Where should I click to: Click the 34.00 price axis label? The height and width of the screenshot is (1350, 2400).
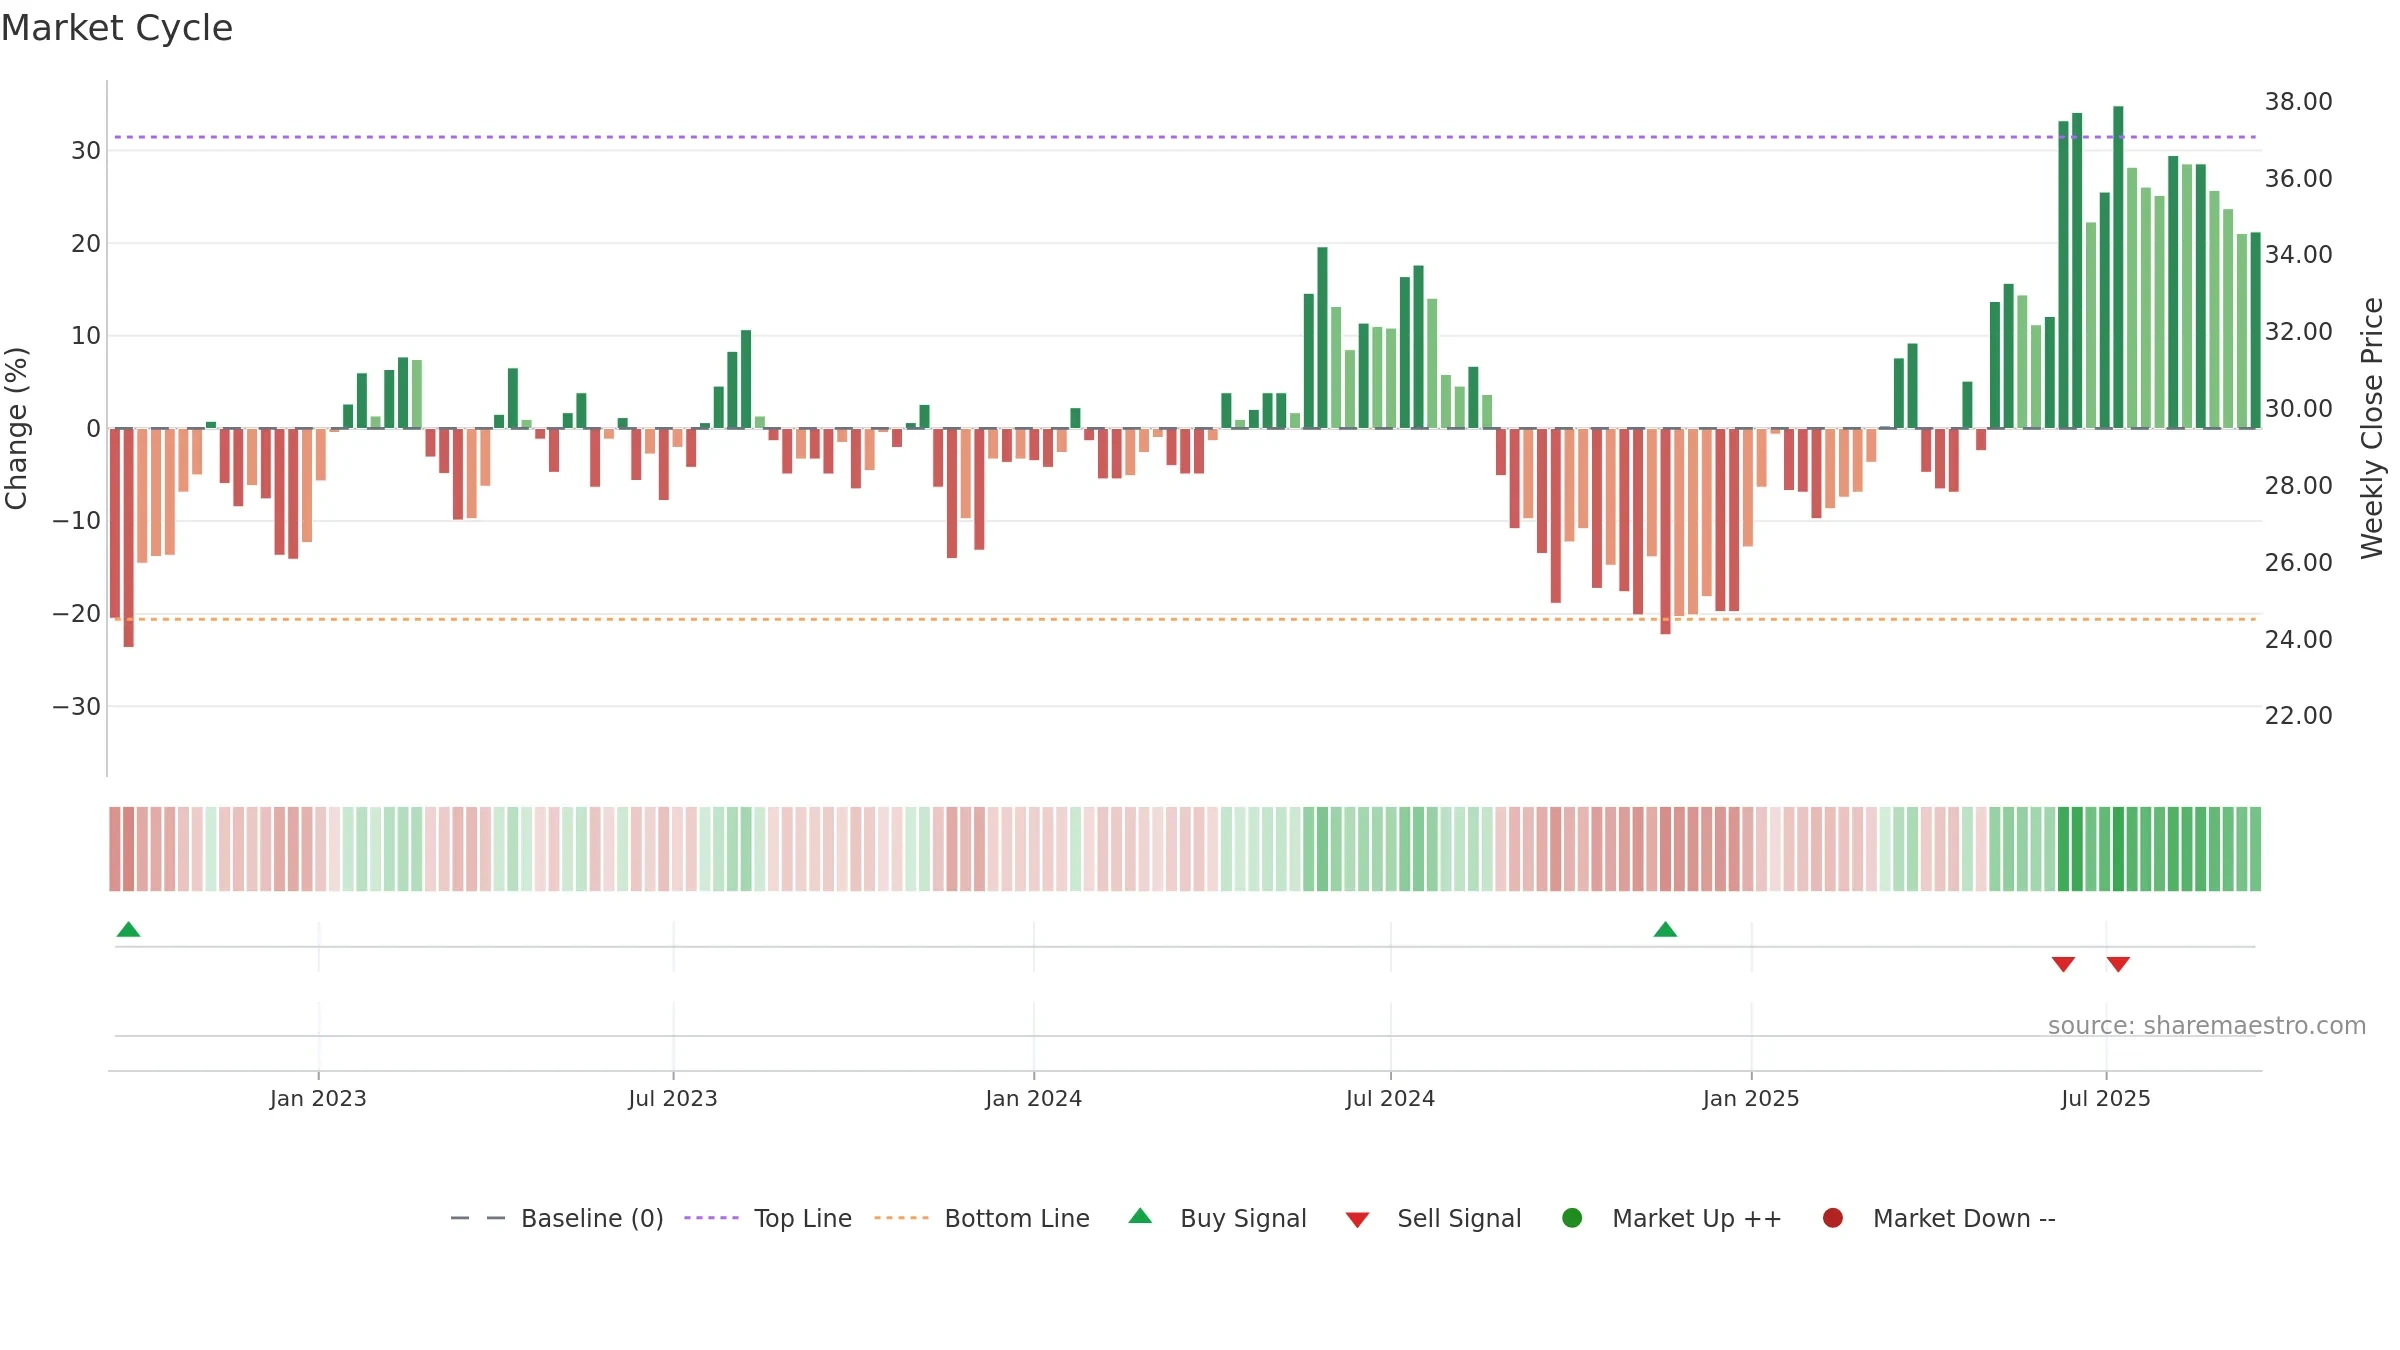tap(2298, 255)
